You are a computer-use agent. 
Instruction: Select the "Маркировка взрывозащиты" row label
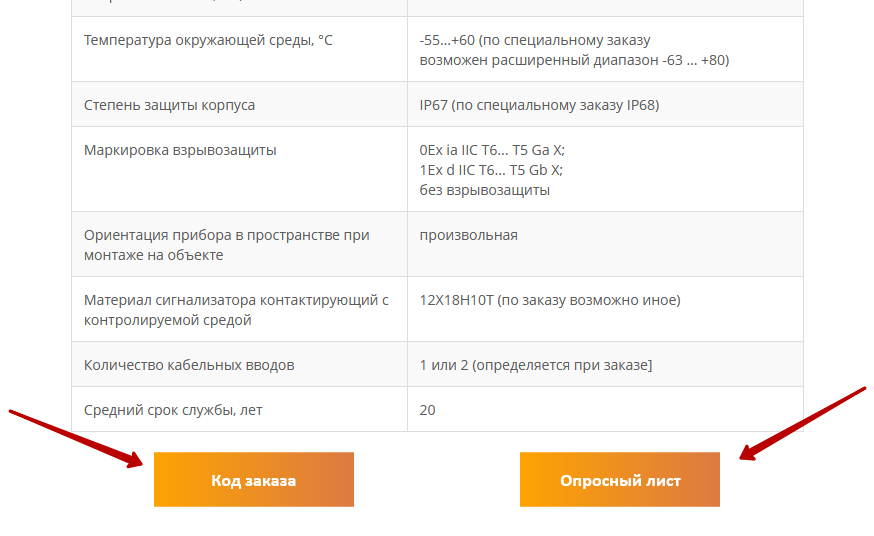pos(180,150)
